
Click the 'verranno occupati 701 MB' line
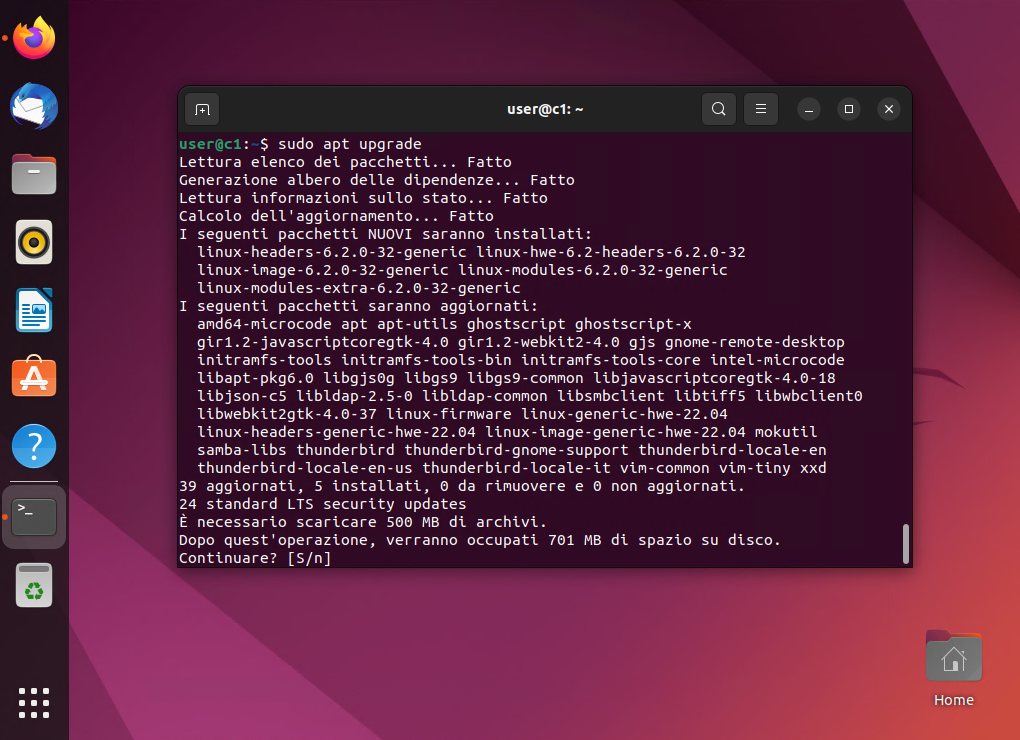pos(479,540)
